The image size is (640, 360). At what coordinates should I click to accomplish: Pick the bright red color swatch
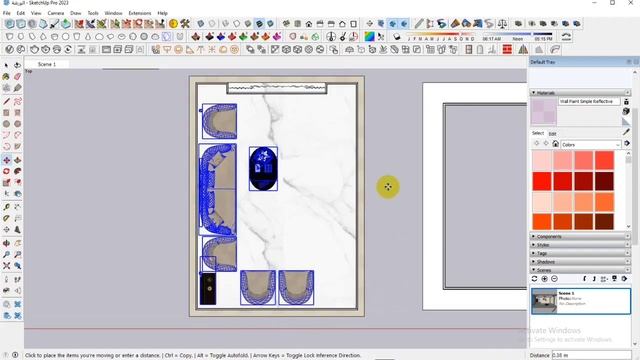point(542,181)
